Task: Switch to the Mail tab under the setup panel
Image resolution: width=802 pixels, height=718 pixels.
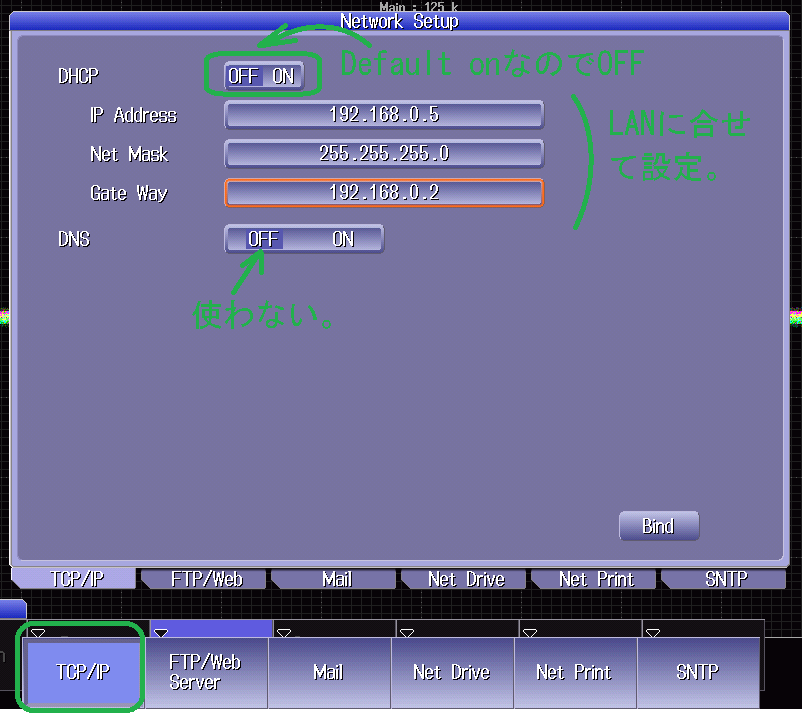Action: (x=336, y=579)
